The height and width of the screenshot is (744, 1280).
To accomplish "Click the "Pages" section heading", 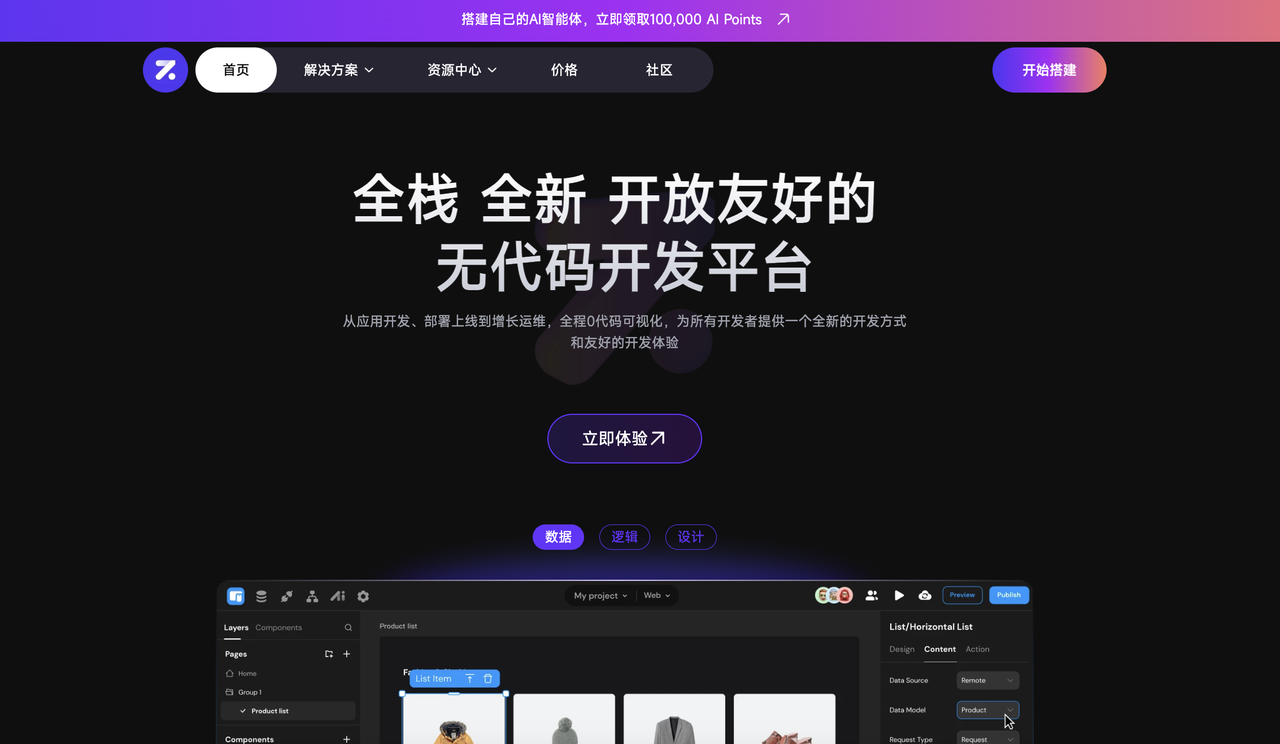I will [236, 654].
